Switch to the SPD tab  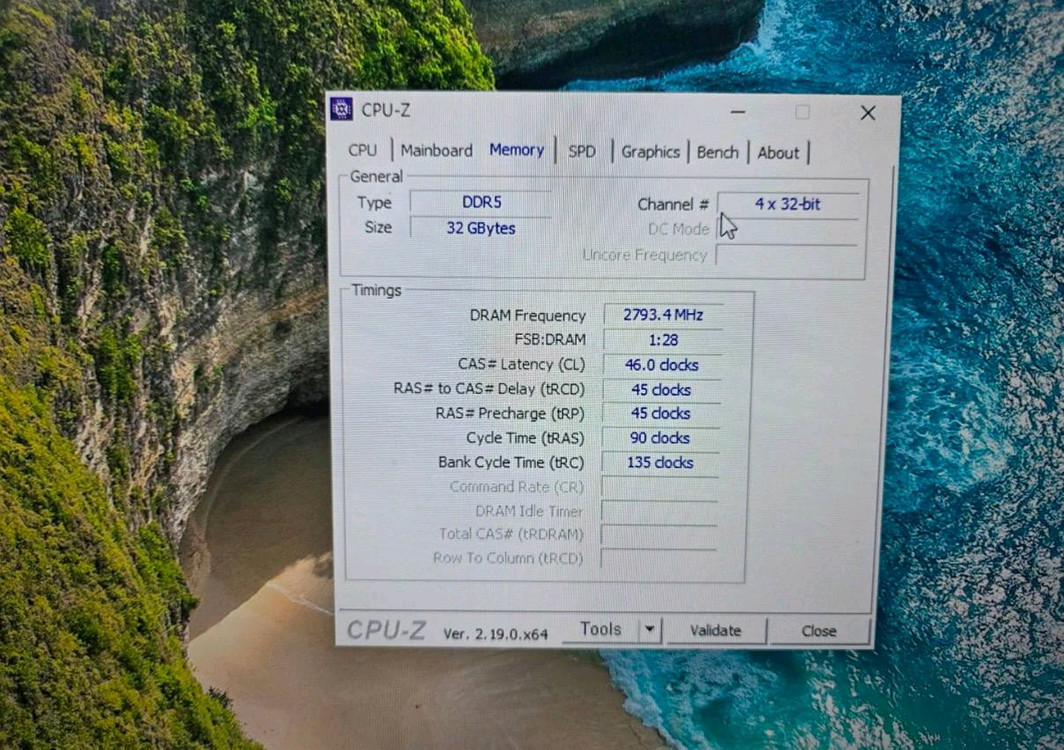[x=581, y=151]
